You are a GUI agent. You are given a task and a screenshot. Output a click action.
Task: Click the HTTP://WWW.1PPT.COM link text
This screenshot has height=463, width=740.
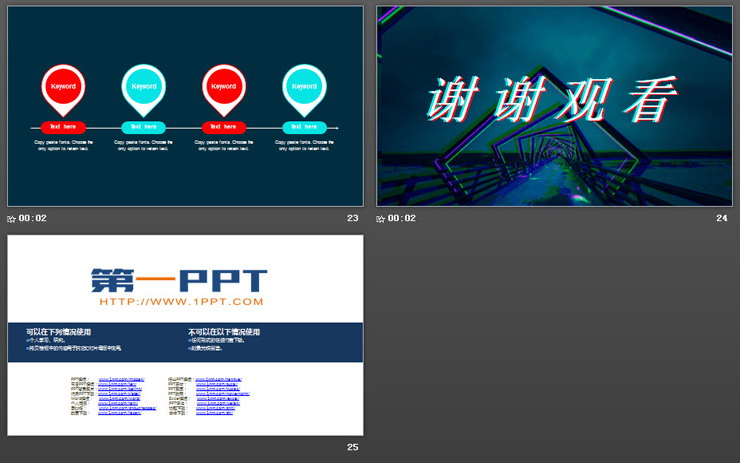(x=181, y=301)
